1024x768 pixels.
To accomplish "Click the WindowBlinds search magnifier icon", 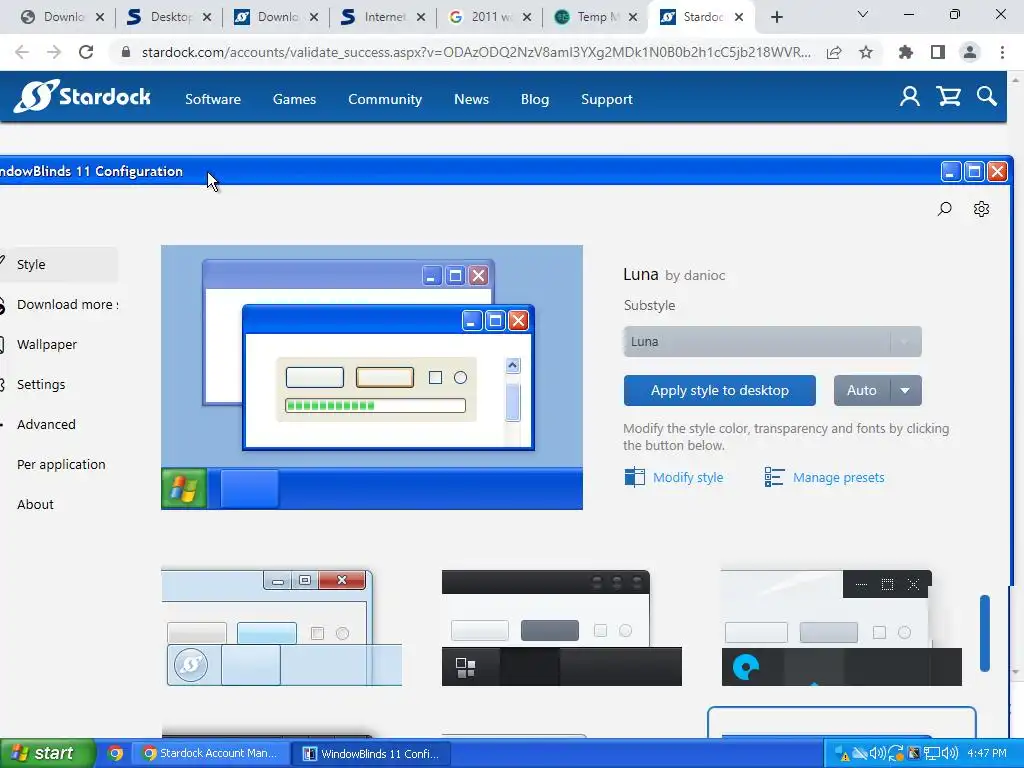I will pos(944,209).
